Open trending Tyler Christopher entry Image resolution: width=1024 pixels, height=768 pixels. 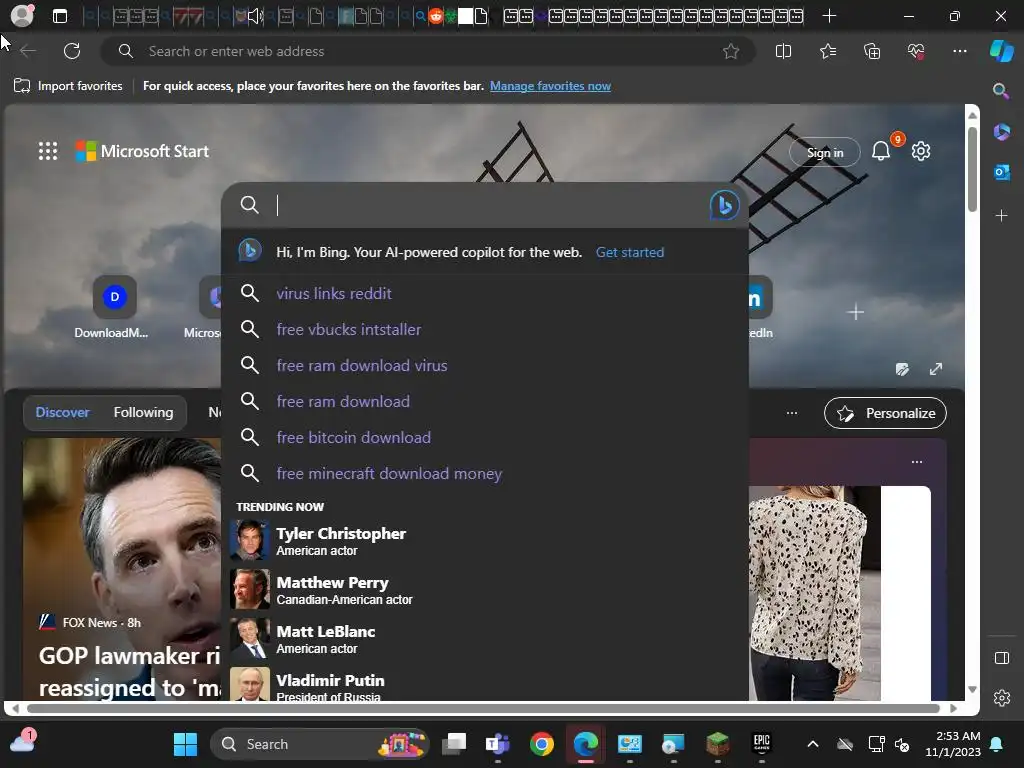pos(485,541)
